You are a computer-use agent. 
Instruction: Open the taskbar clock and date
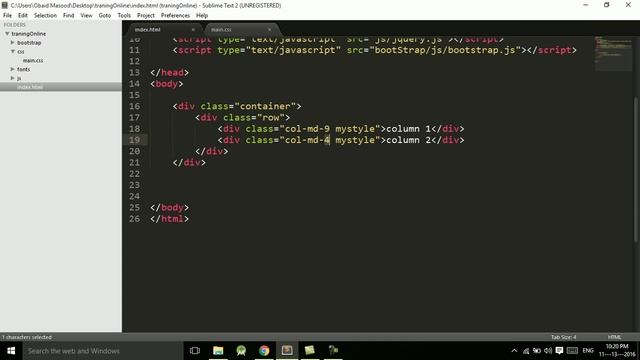click(x=617, y=351)
